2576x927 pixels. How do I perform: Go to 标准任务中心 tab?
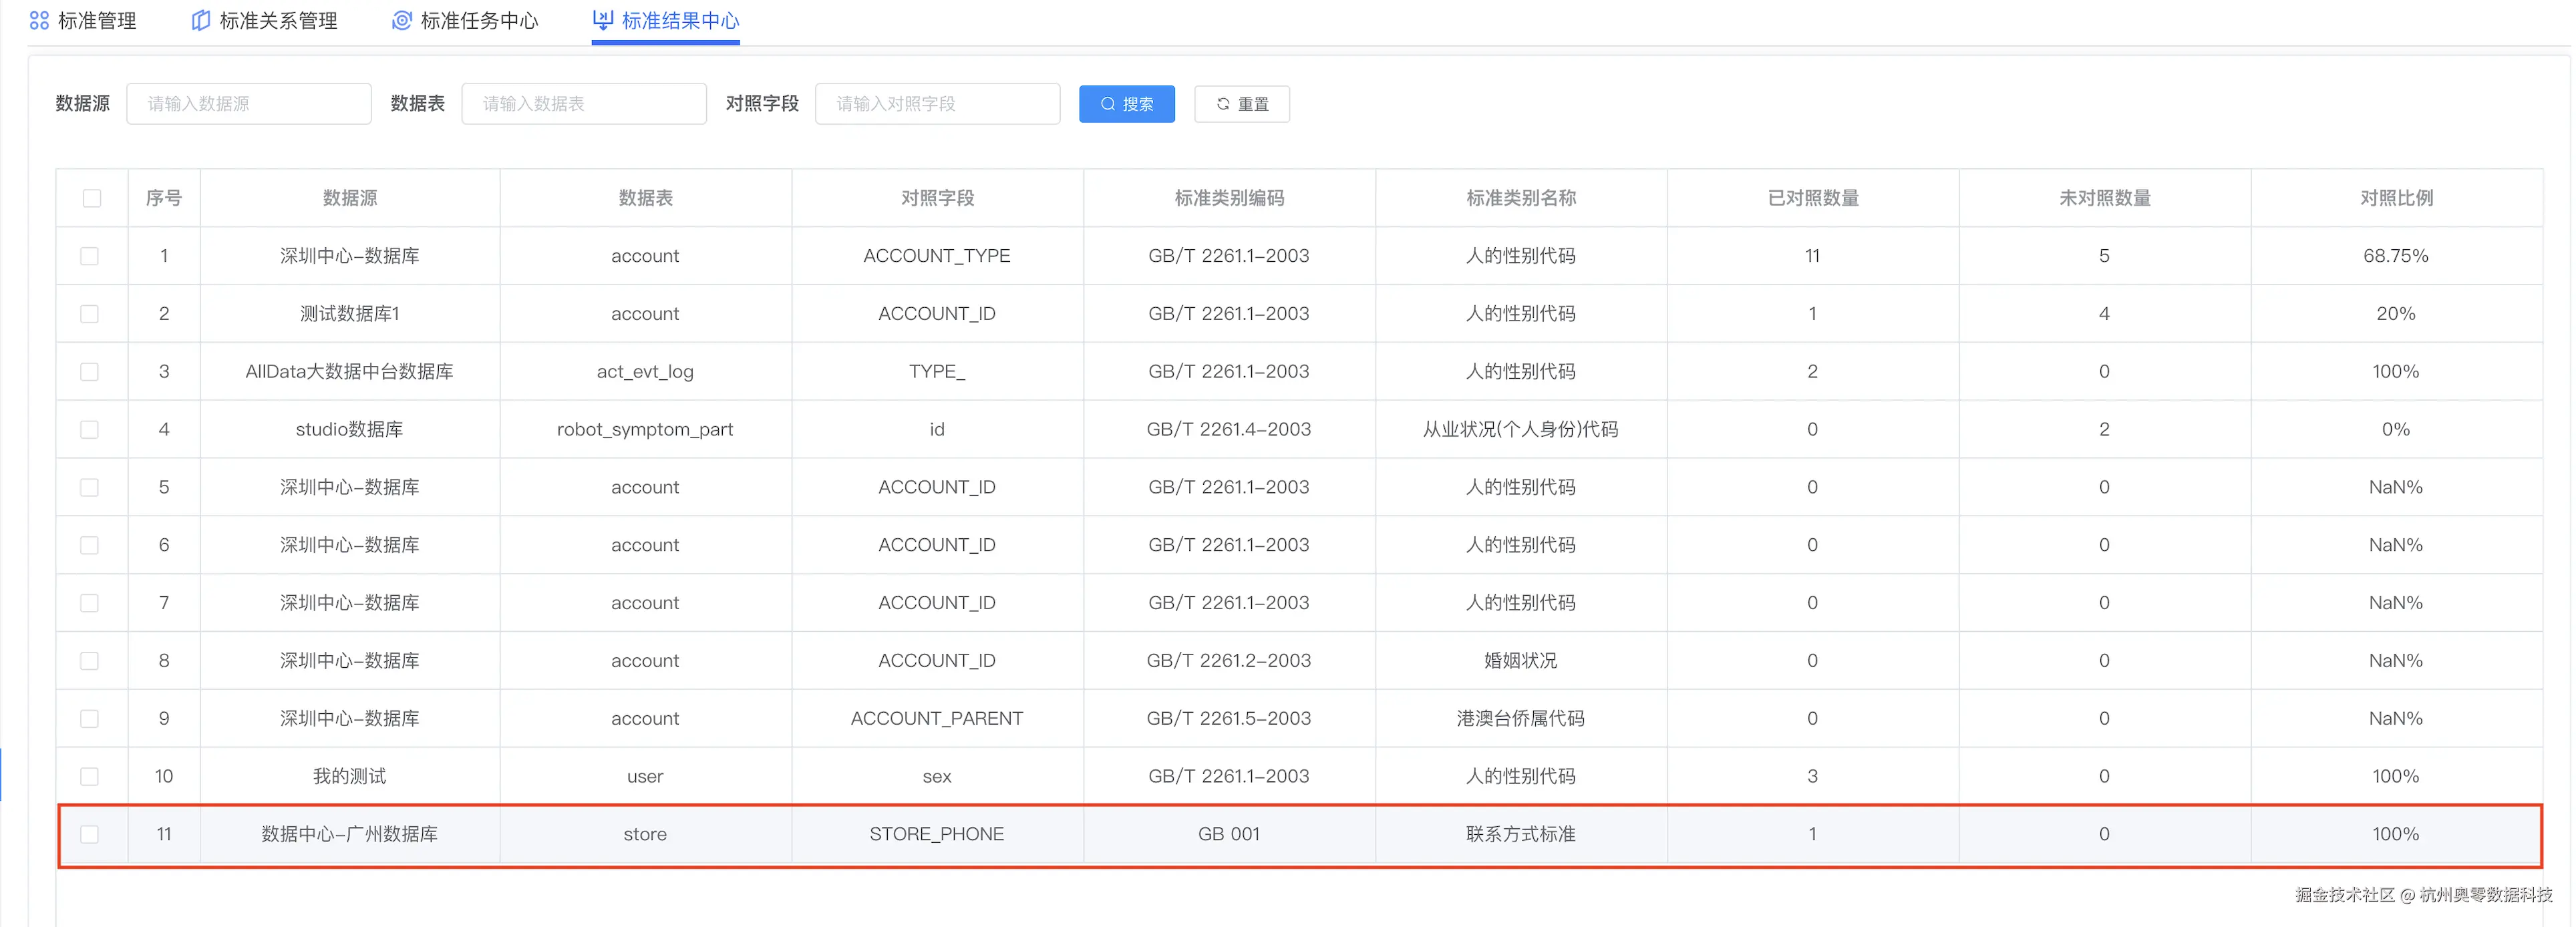click(465, 20)
